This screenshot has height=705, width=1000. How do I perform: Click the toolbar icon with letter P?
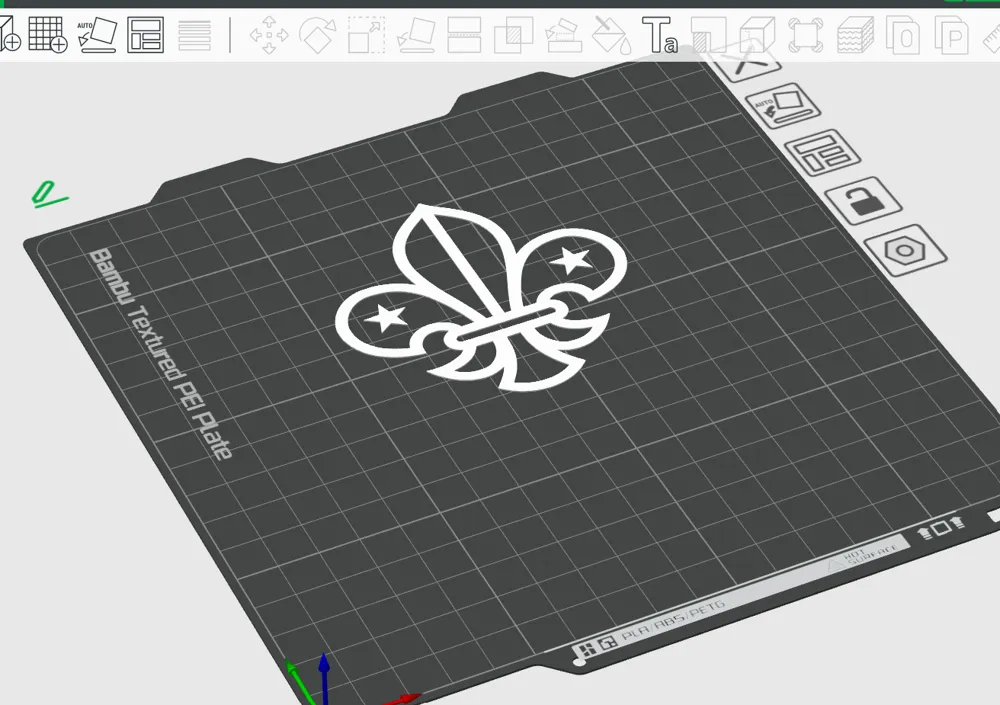click(x=952, y=35)
